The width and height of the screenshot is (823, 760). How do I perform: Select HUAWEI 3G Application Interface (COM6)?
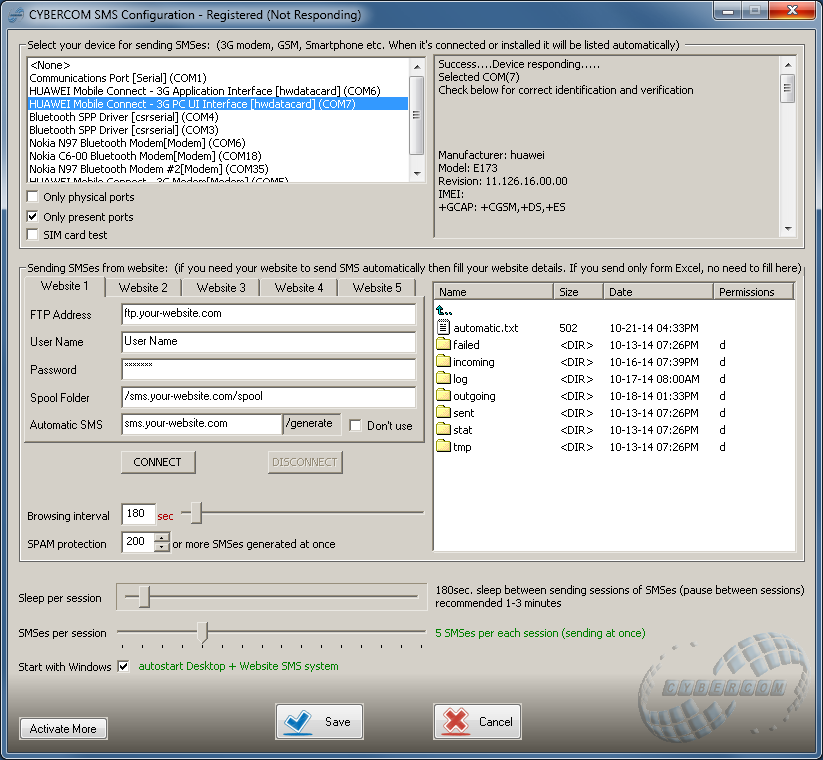(218, 91)
